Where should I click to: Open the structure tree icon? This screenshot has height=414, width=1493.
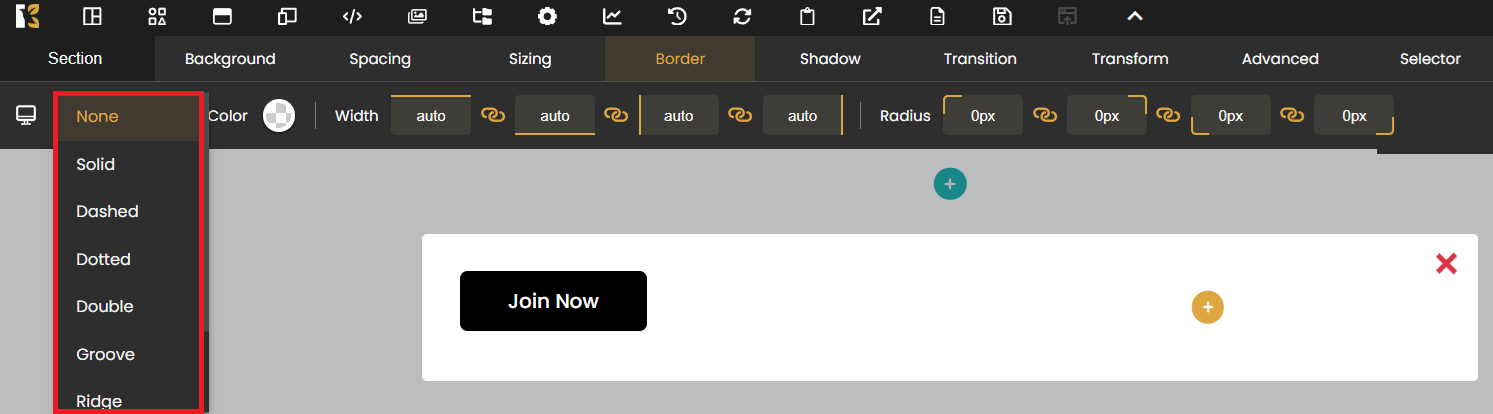(482, 16)
